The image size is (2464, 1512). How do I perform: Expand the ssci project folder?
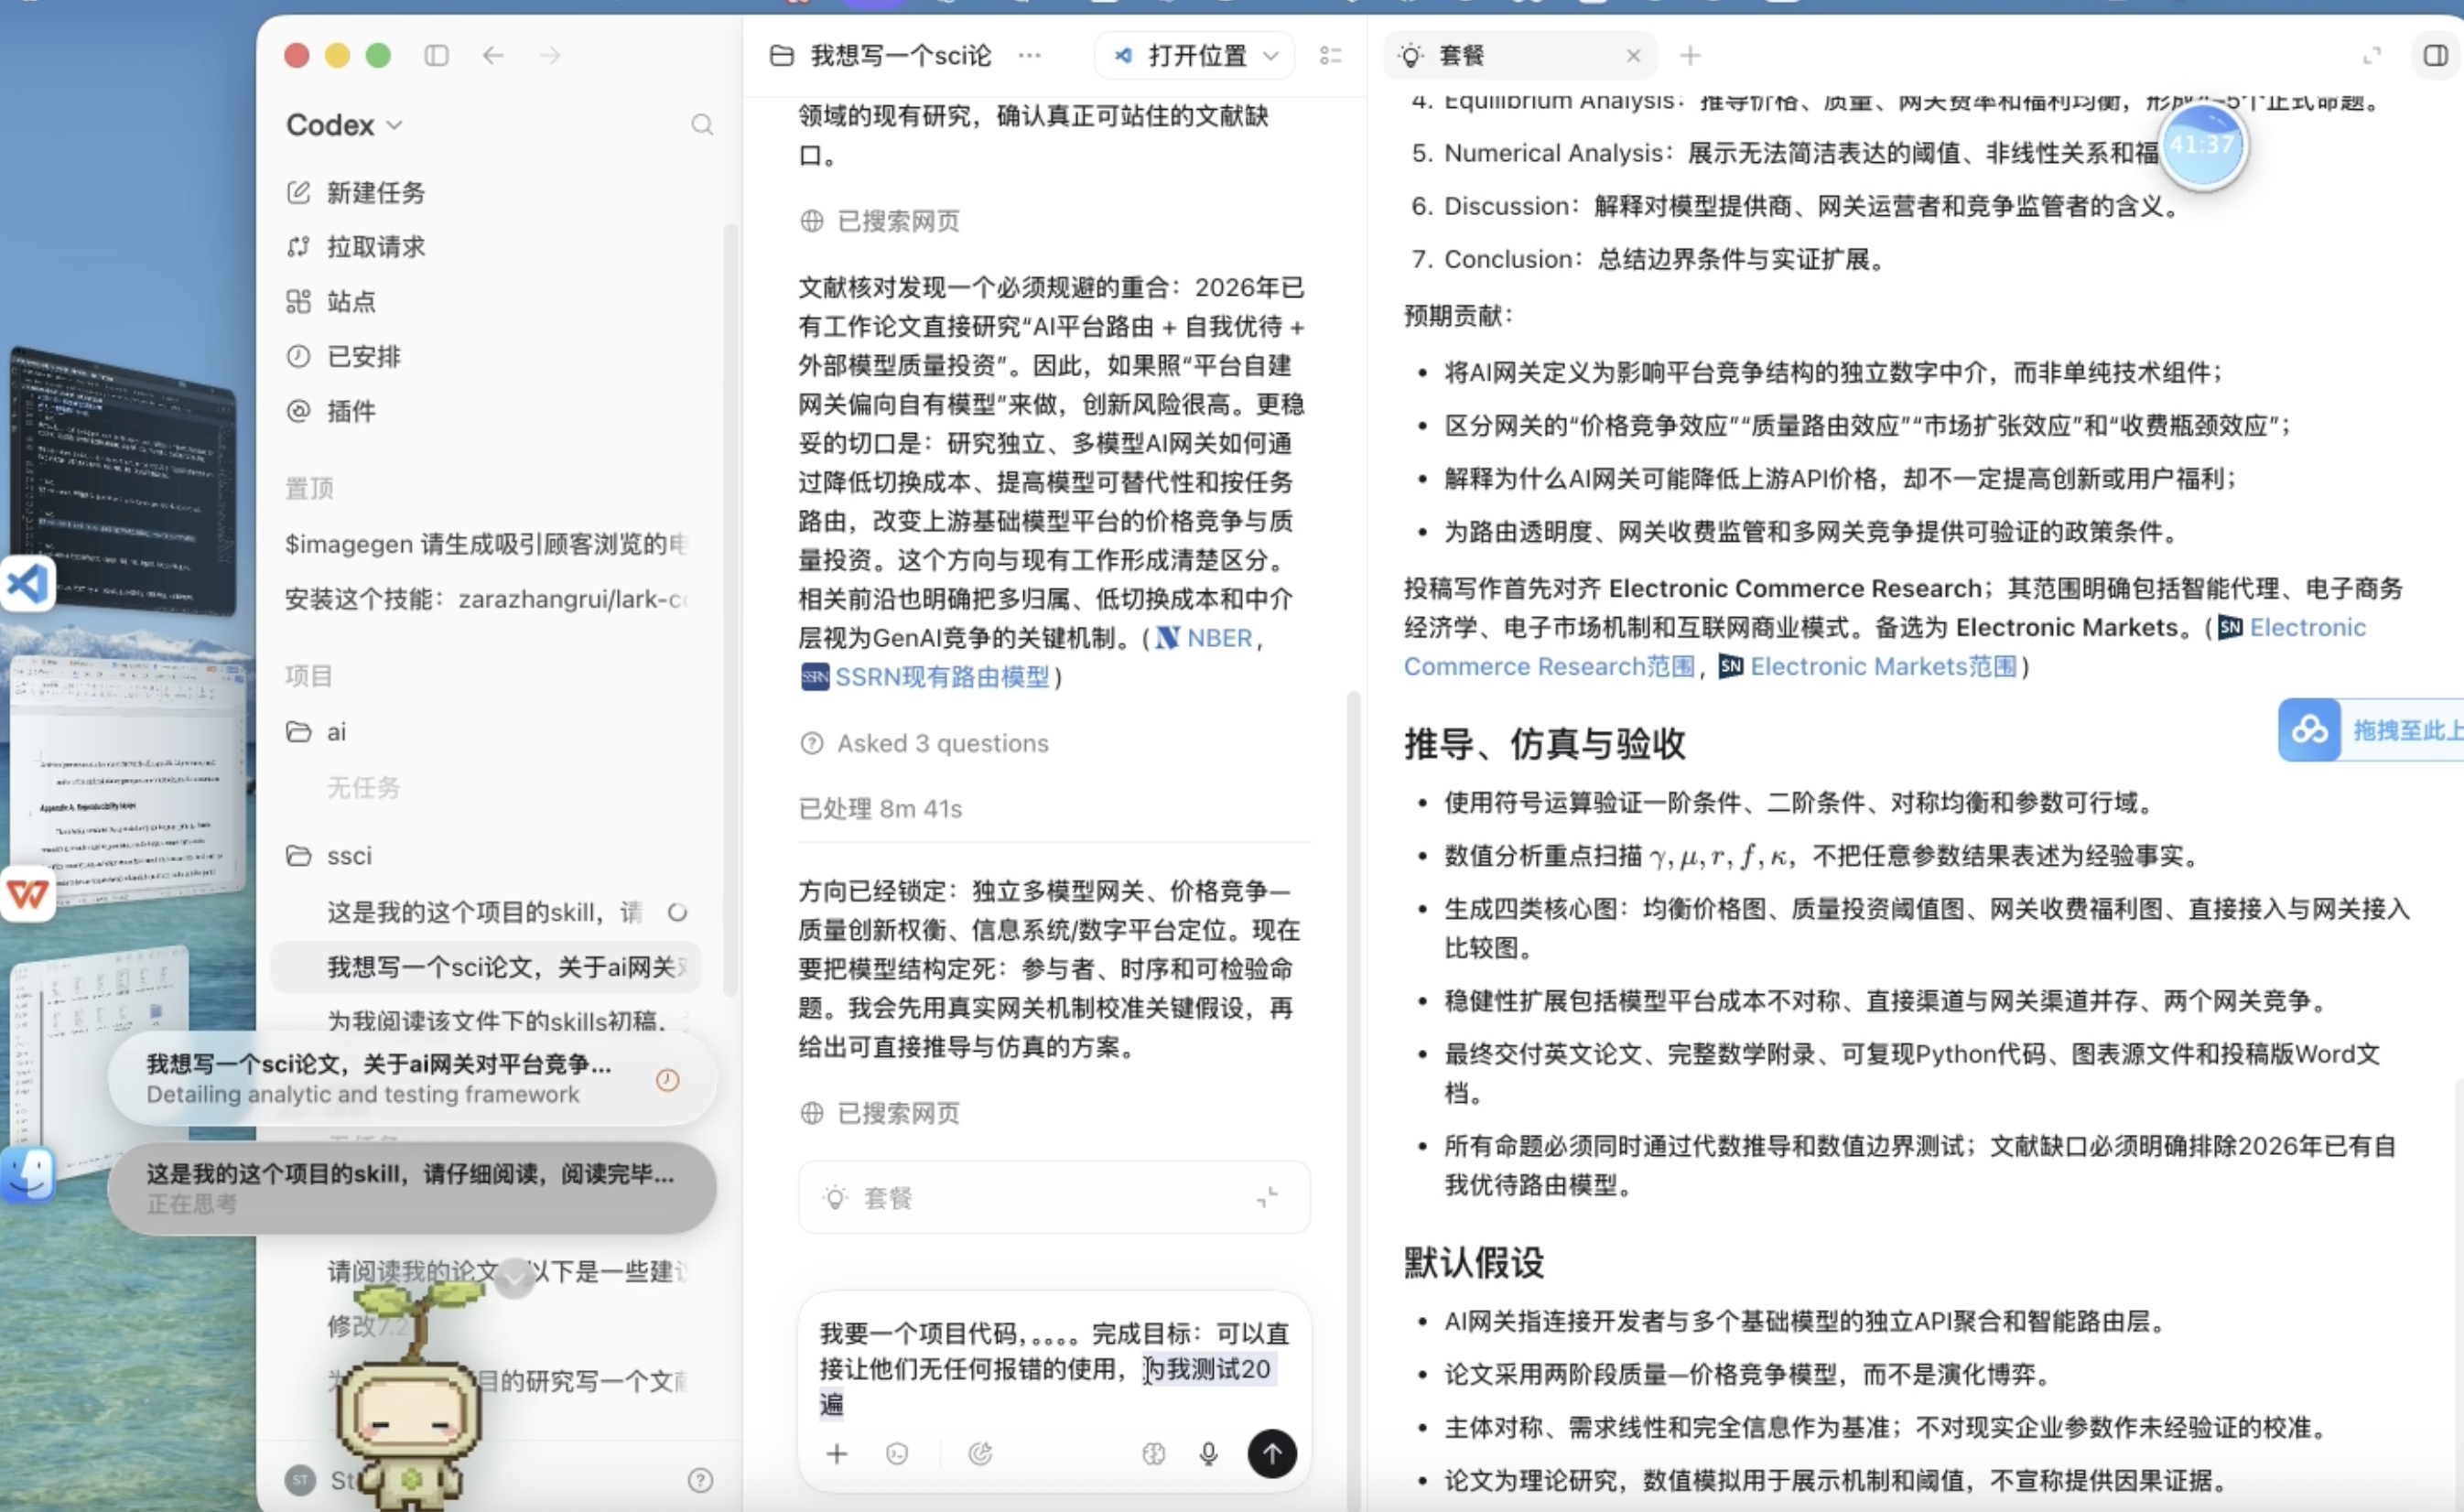[x=329, y=856]
